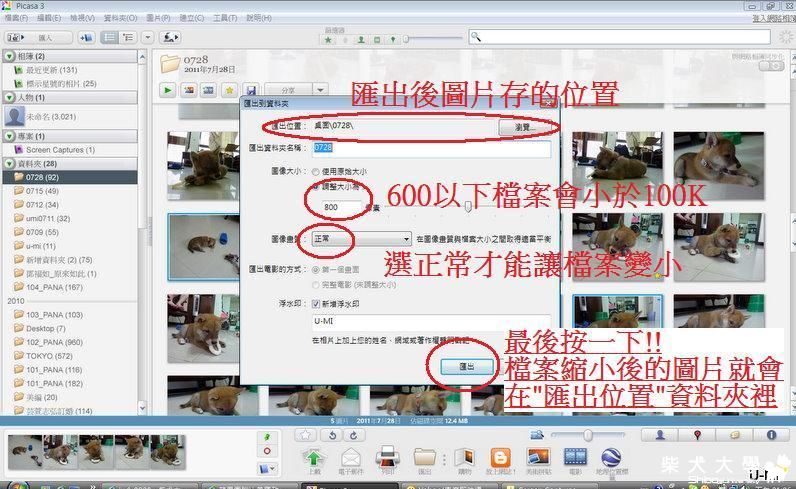This screenshot has height=489, width=796.
Task: Select the 使用原始大小 radio button
Action: coord(317,172)
